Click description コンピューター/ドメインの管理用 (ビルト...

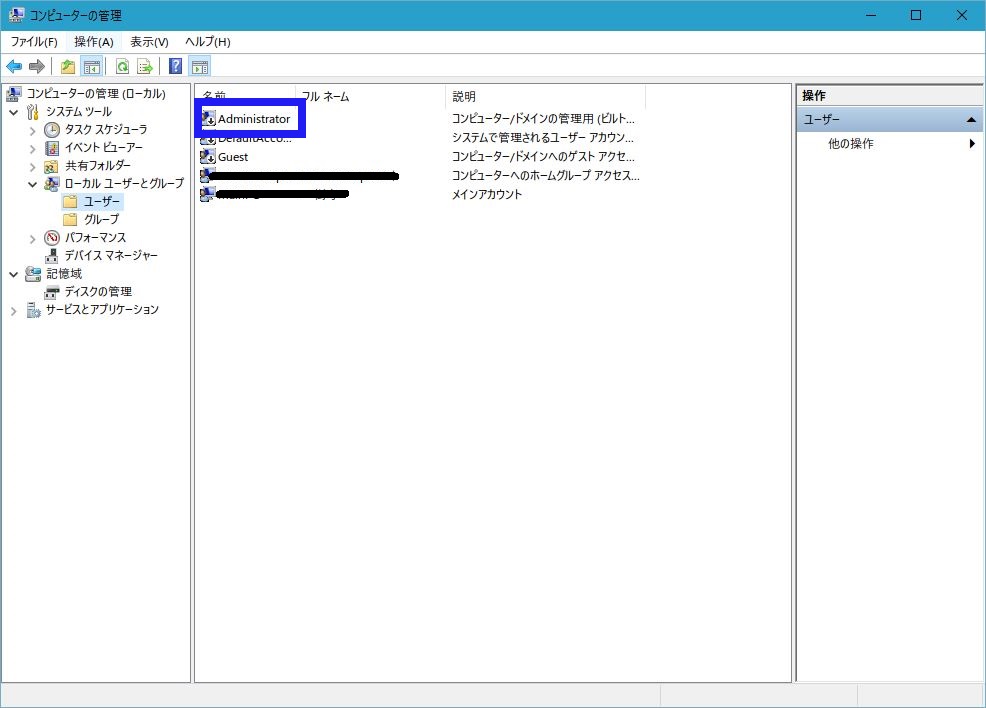point(543,118)
